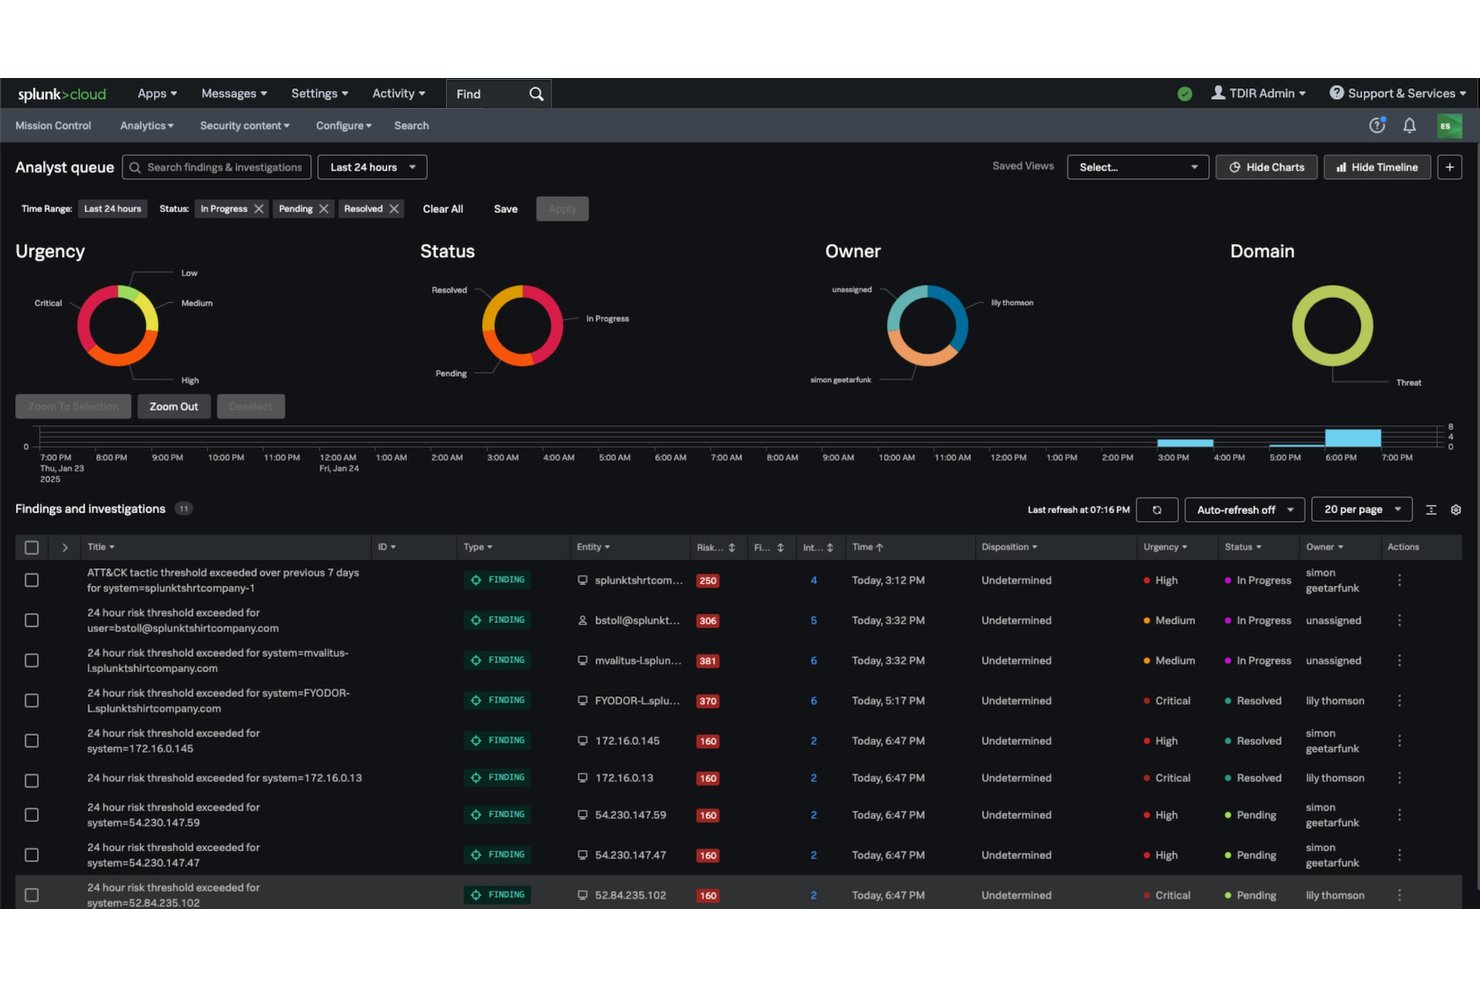Select checkbox for system=172.16.0.145 row
This screenshot has width=1480, height=987.
click(x=32, y=741)
